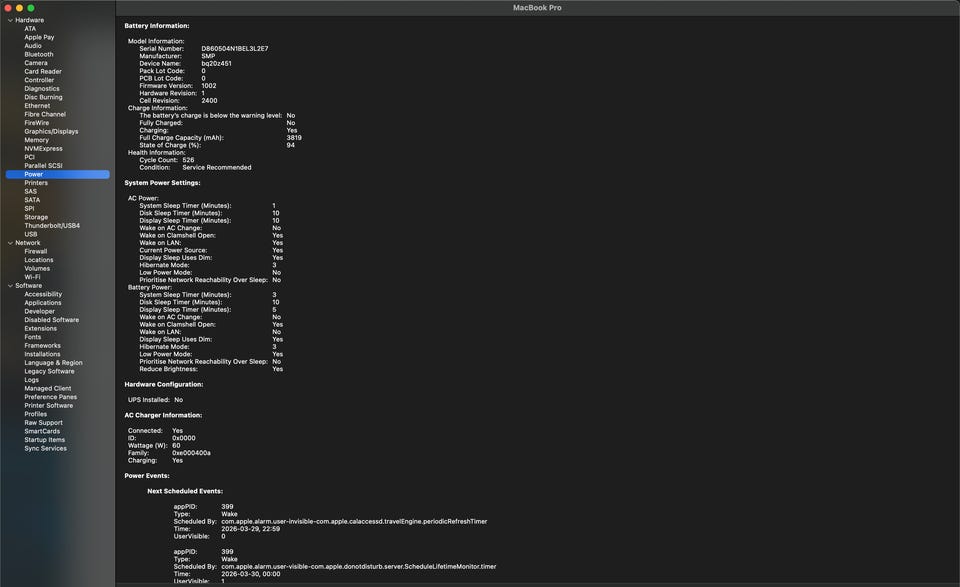The height and width of the screenshot is (587, 960).
Task: Click the Battery Information heading text
Action: tap(156, 25)
